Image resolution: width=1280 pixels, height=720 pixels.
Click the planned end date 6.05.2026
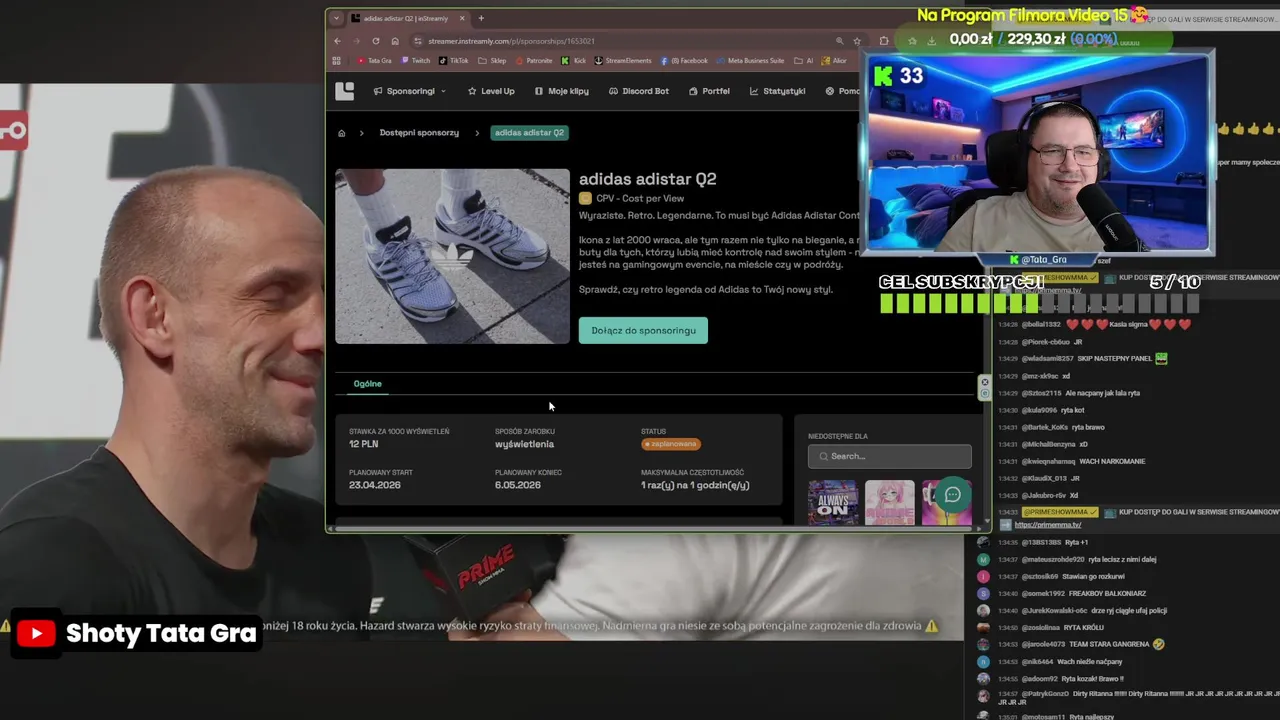click(518, 485)
